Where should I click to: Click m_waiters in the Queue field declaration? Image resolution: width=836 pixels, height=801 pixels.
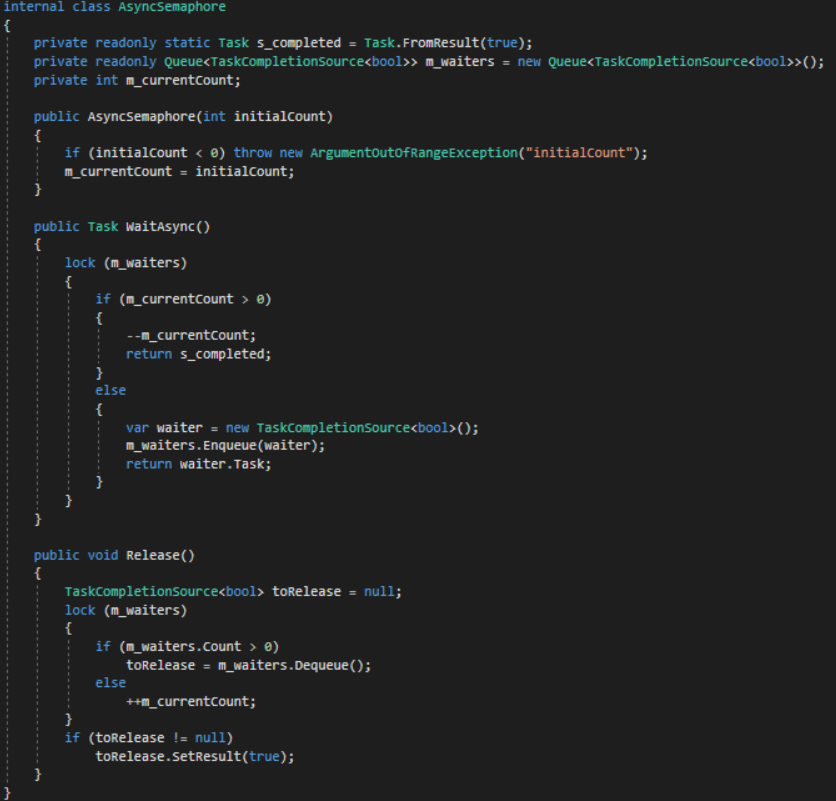coord(460,62)
